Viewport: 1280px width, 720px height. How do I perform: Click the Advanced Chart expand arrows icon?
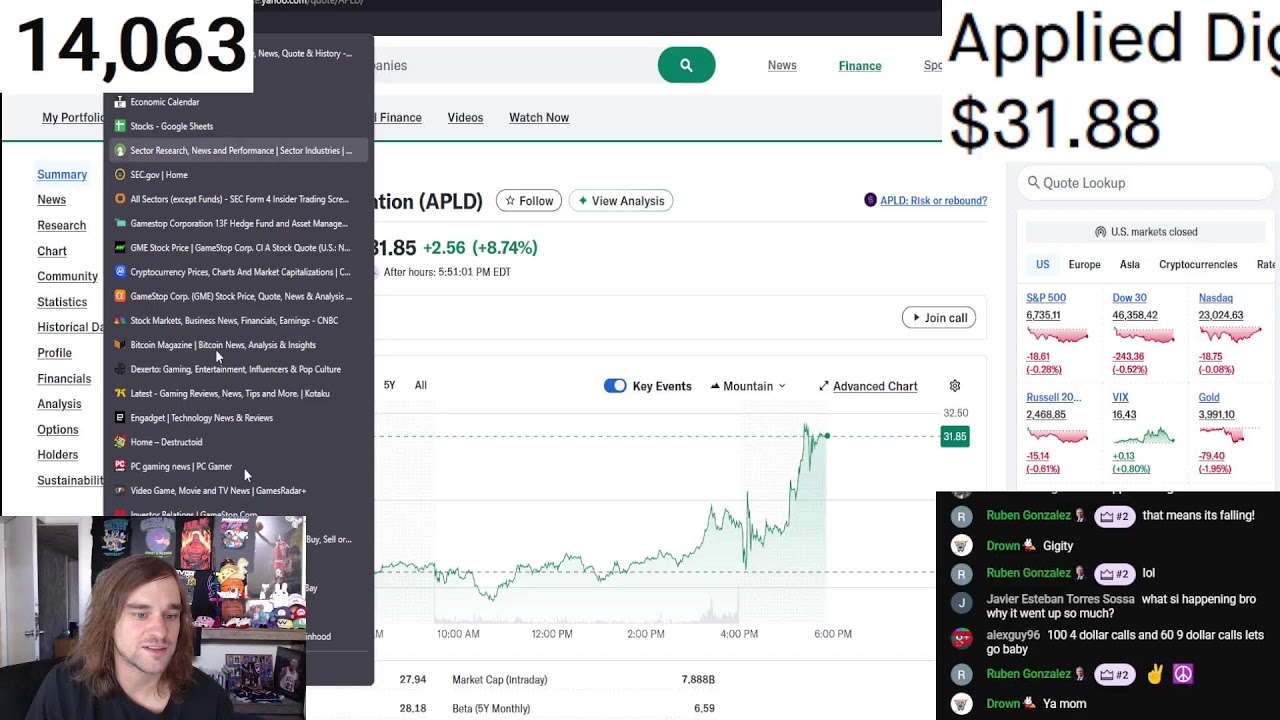coord(824,386)
